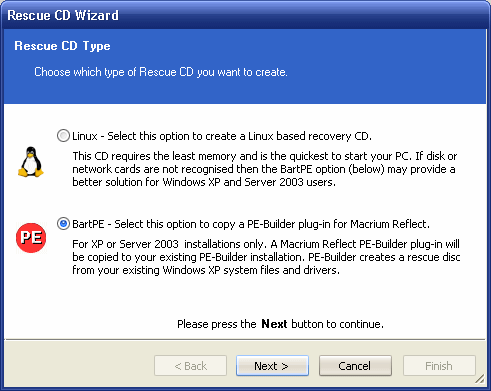Click the PE-Builder plug-in description paragraph
491x391 pixels.
click(x=266, y=257)
